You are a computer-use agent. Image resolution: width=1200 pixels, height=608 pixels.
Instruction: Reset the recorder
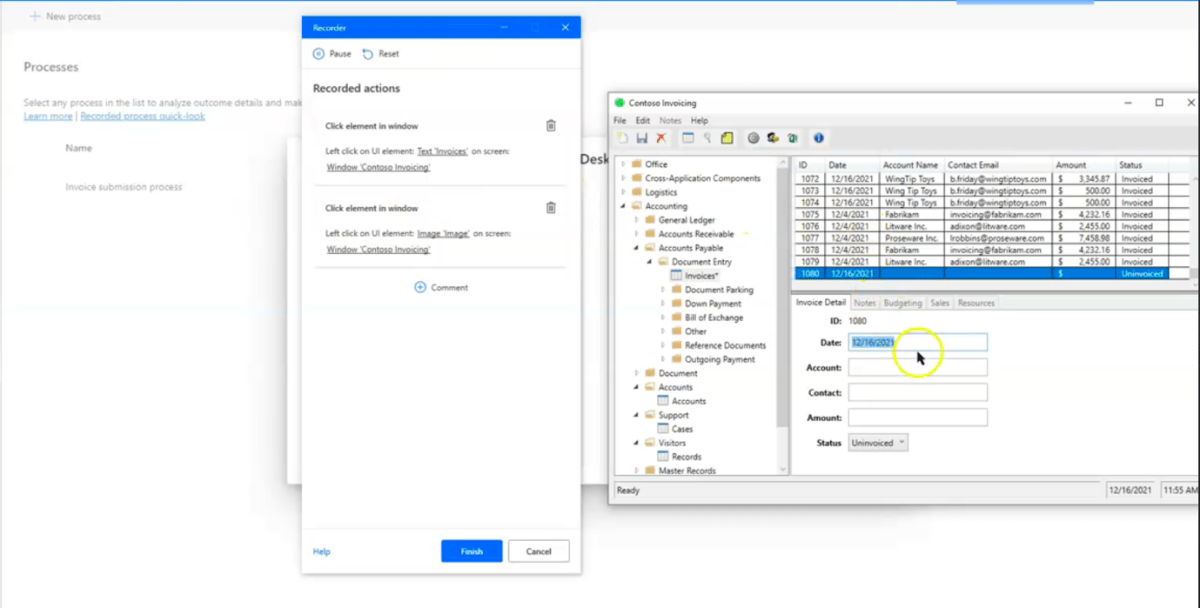(380, 54)
